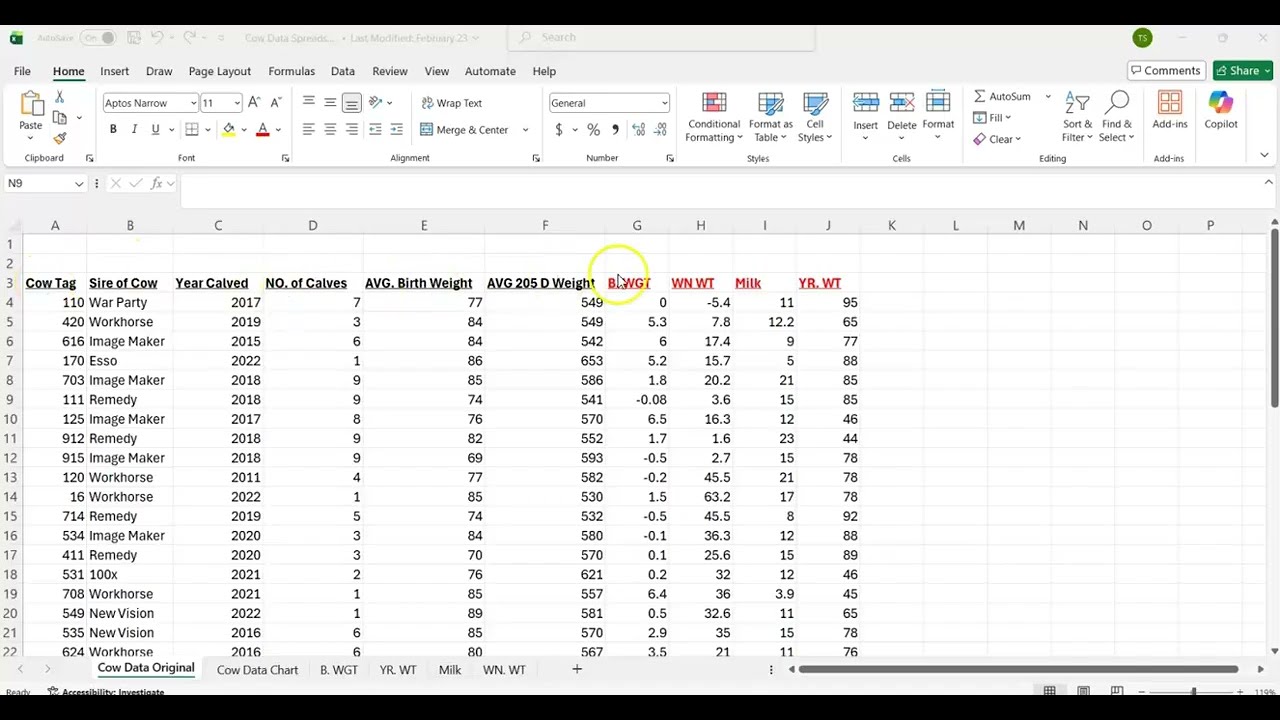Click the Format cells icon
The width and height of the screenshot is (1280, 720).
(x=938, y=104)
